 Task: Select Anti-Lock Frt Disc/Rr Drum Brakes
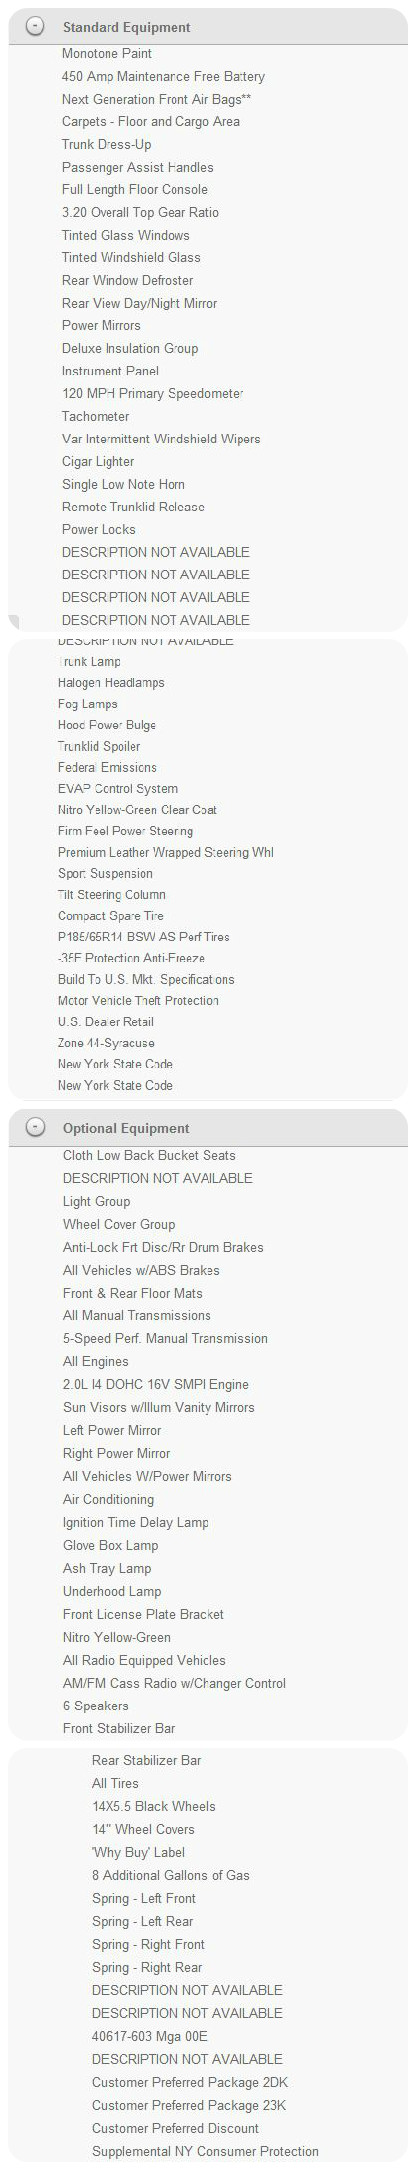coord(163,1247)
